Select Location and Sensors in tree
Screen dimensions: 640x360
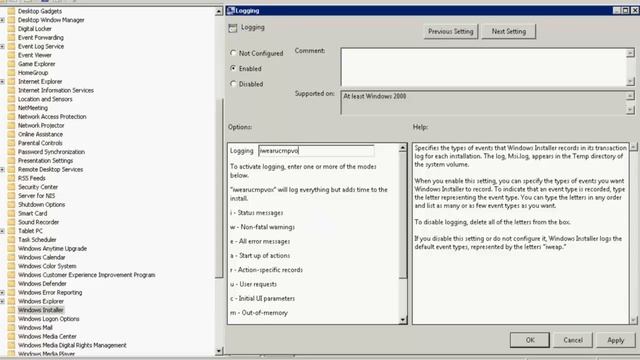[45, 99]
